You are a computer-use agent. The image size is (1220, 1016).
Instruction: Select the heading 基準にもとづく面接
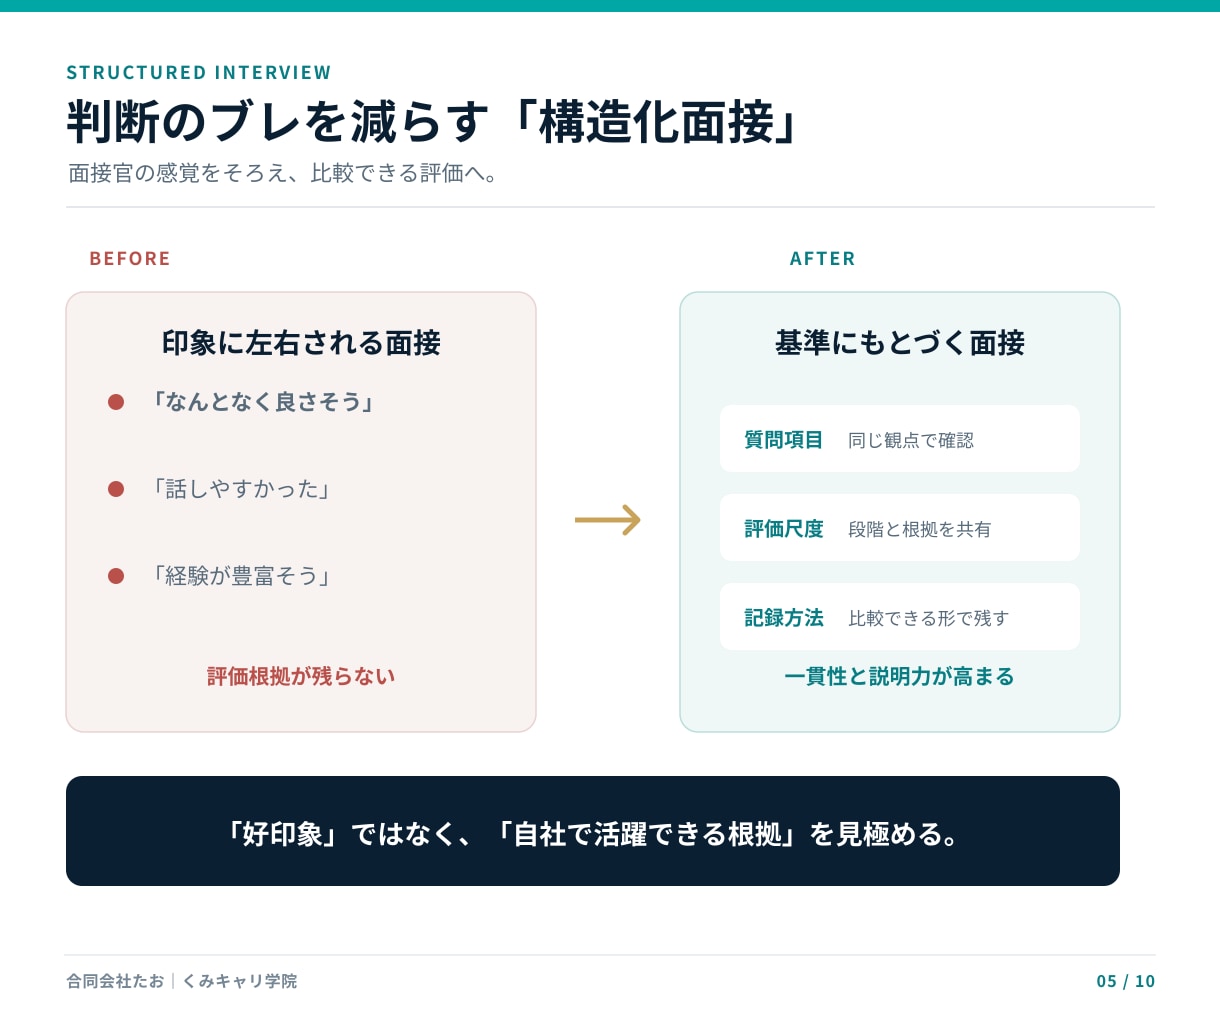coord(900,343)
